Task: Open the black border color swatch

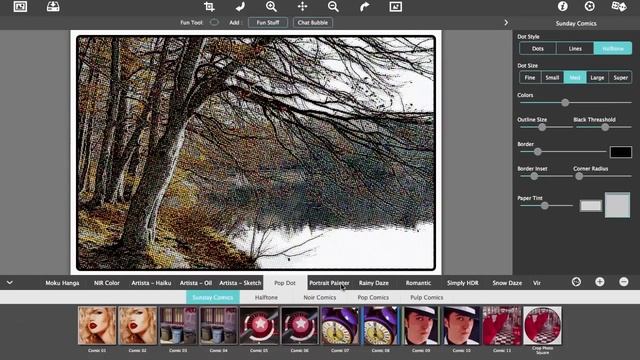Action: (621, 152)
